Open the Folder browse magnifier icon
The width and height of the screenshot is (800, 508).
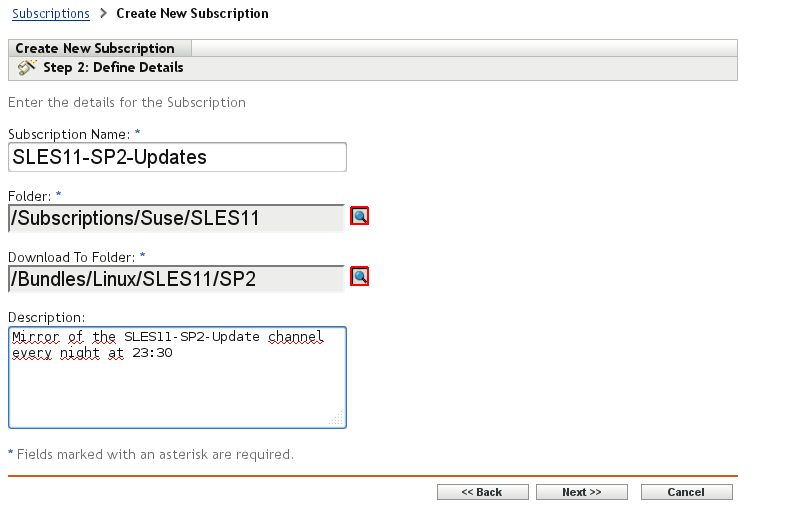coord(360,216)
